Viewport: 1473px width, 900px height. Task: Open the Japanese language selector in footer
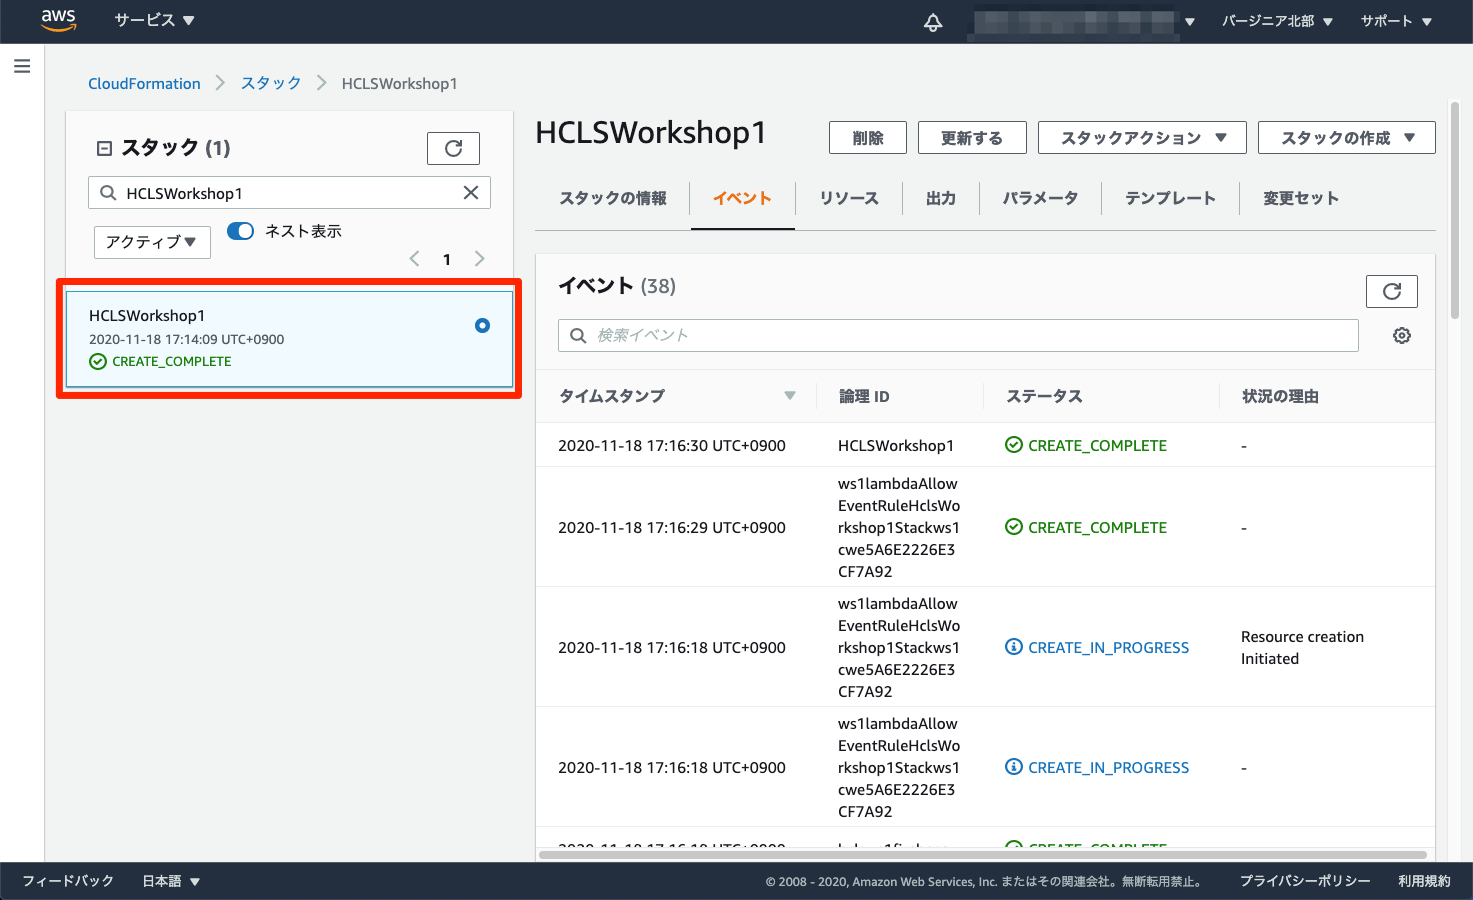(x=171, y=881)
